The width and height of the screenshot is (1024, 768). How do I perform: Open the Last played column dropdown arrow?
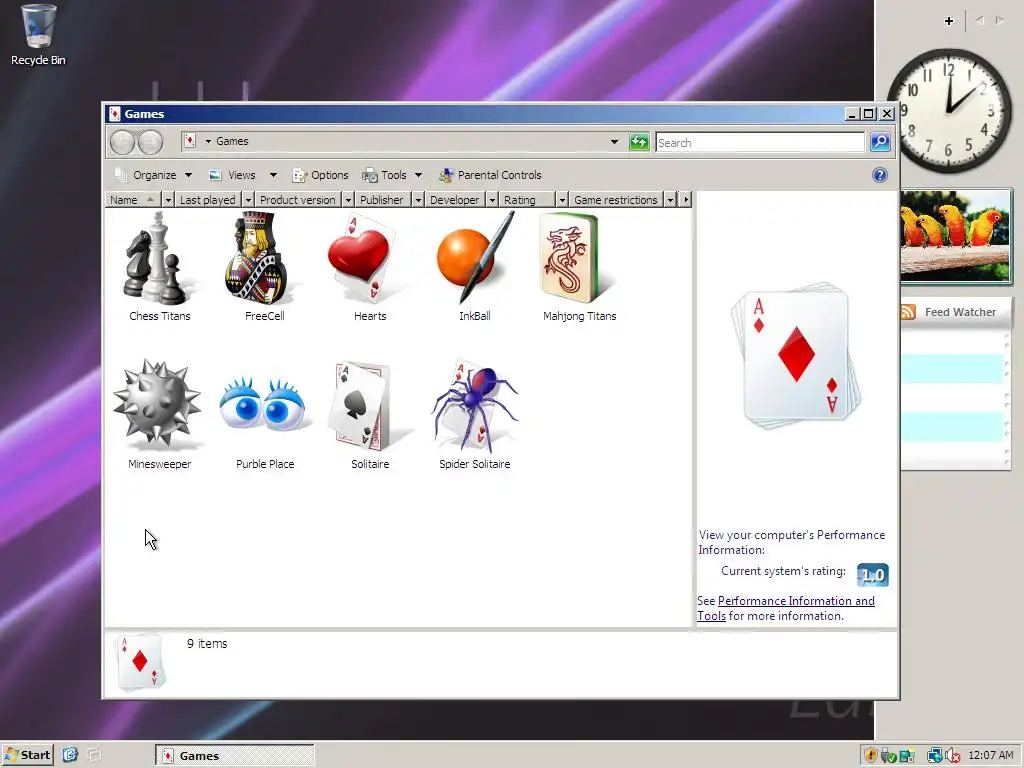[x=248, y=200]
